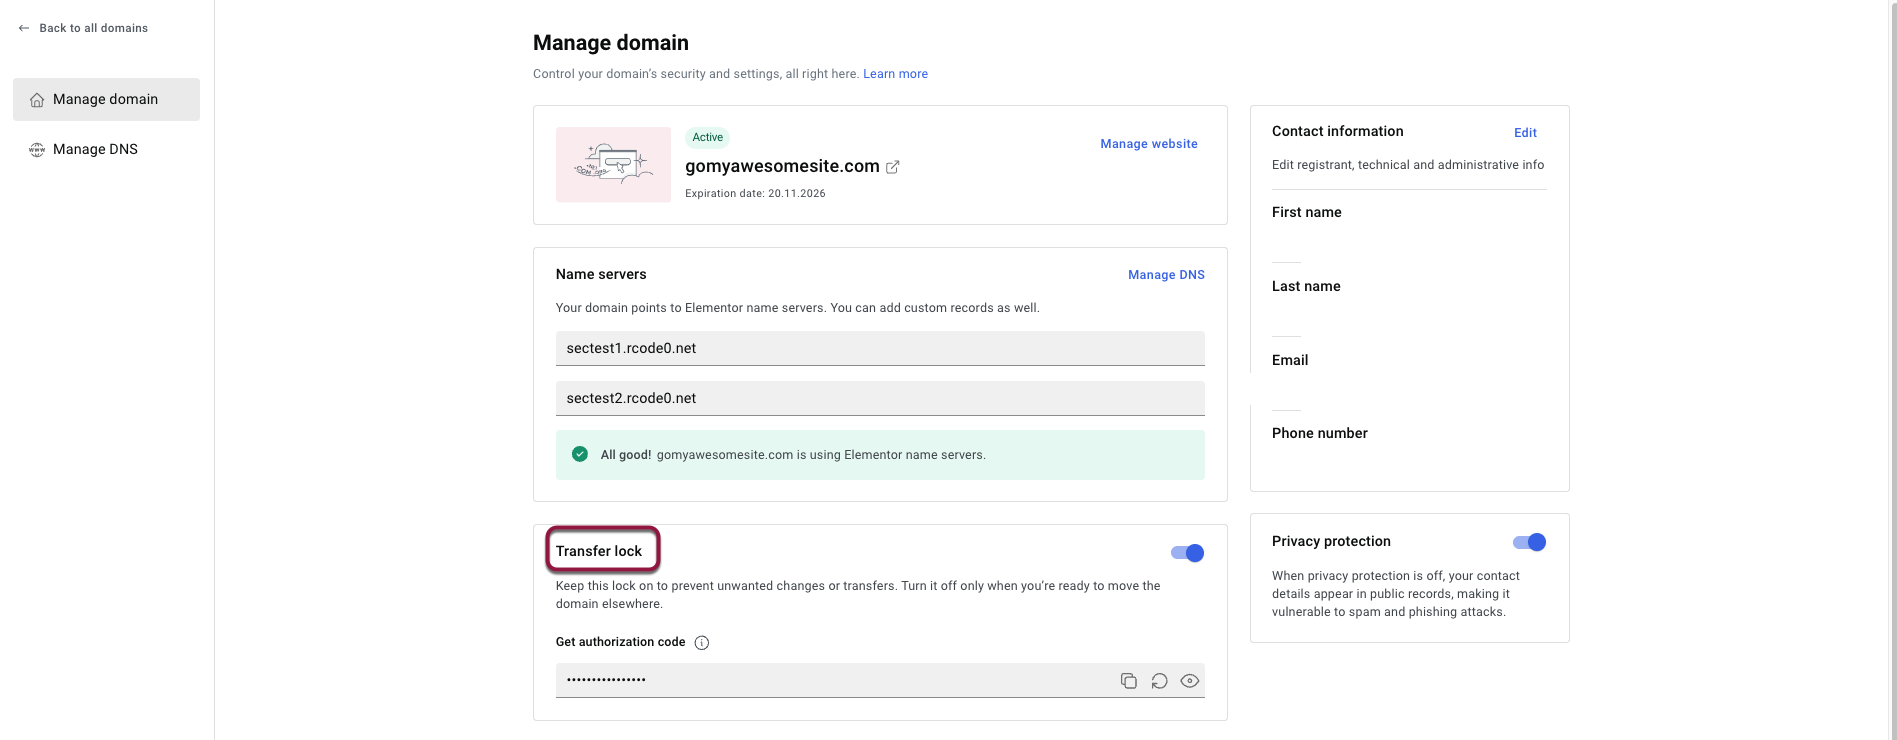
Task: Click the domain illustration thumbnail
Action: pyautogui.click(x=613, y=165)
